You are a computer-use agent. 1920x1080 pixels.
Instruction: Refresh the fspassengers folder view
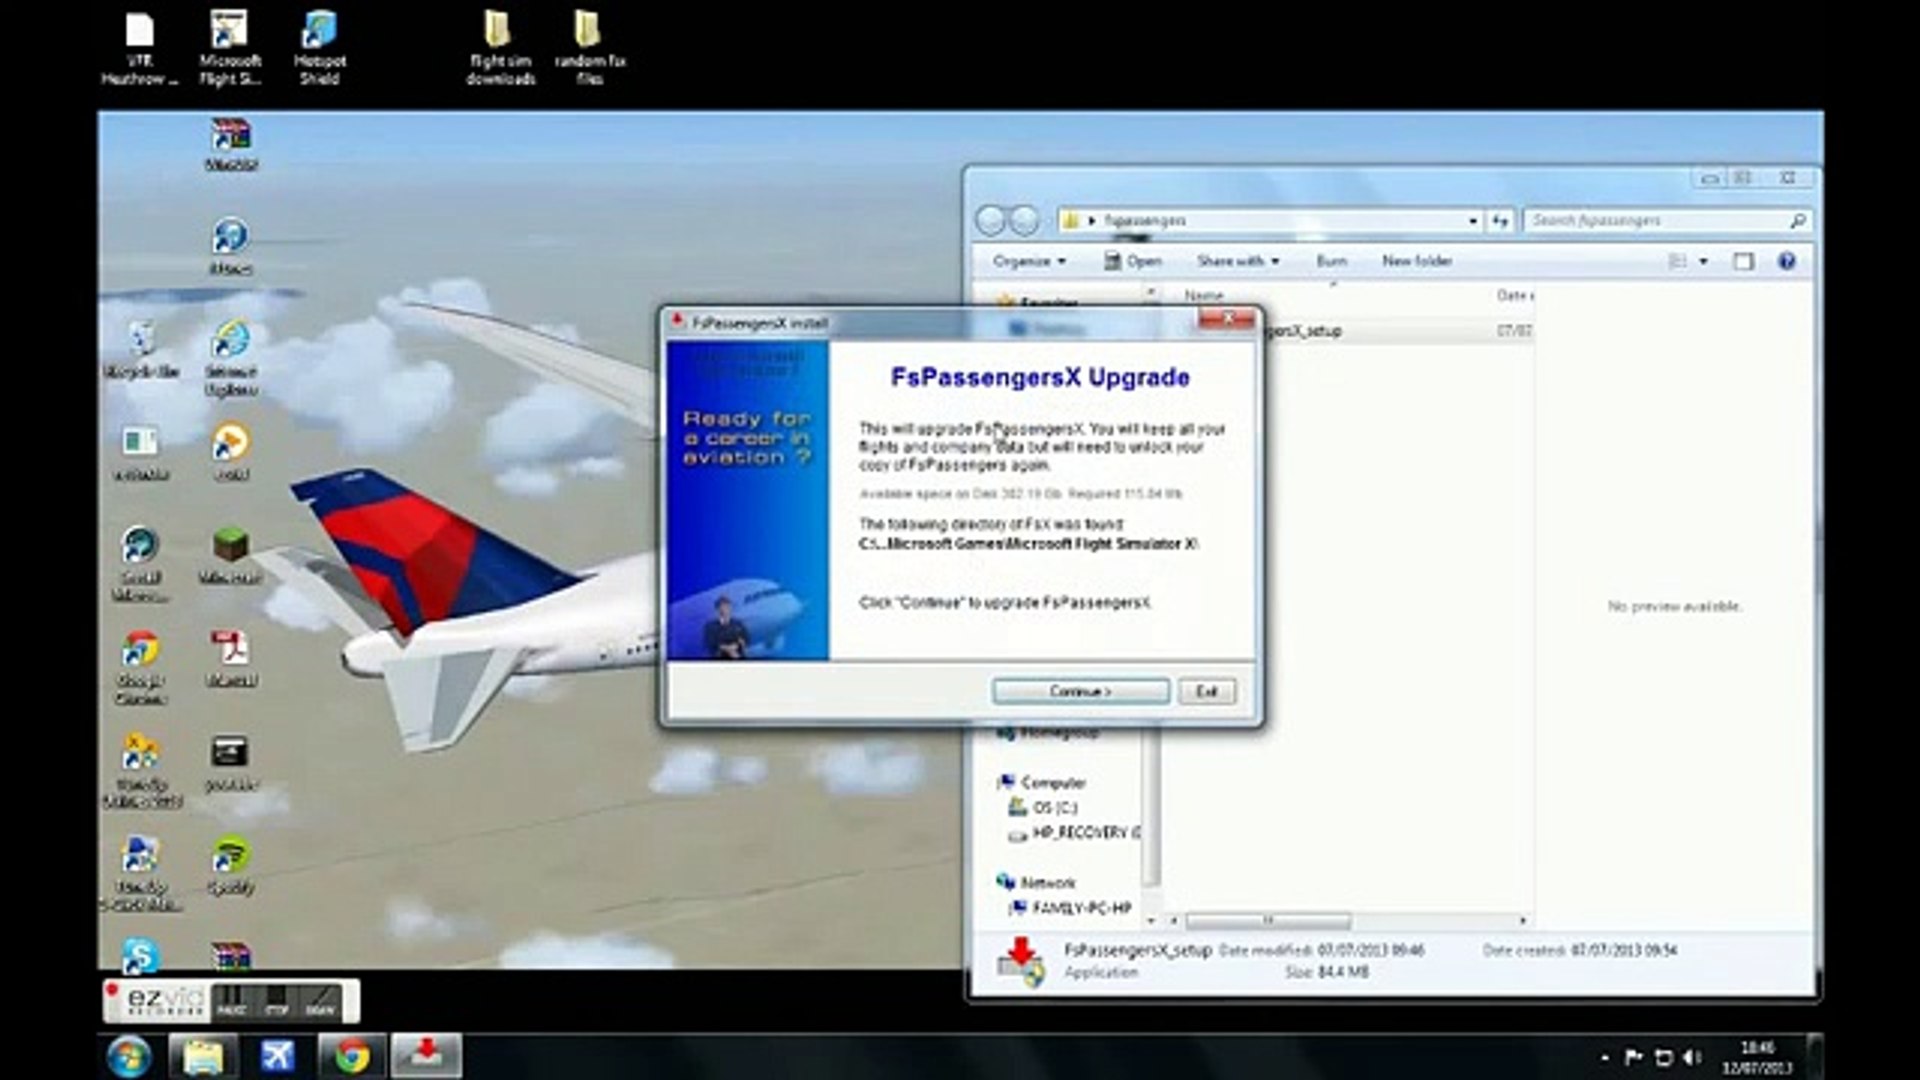click(x=1500, y=220)
